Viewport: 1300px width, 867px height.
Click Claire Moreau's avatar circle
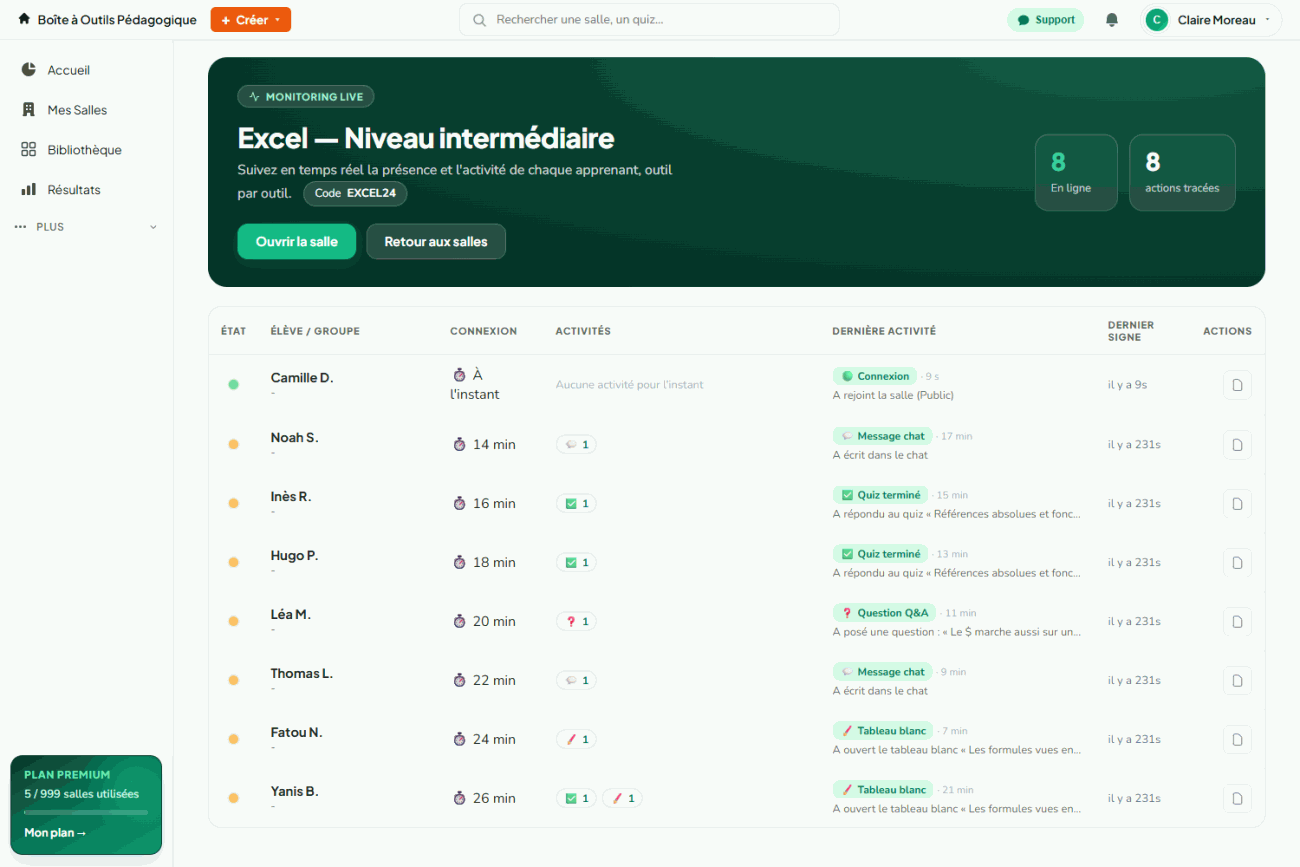[1157, 20]
